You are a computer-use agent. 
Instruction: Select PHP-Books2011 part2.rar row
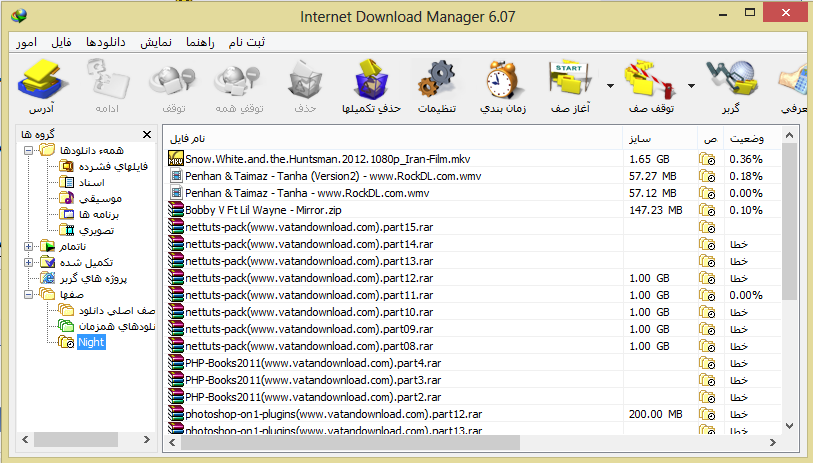pyautogui.click(x=473, y=397)
